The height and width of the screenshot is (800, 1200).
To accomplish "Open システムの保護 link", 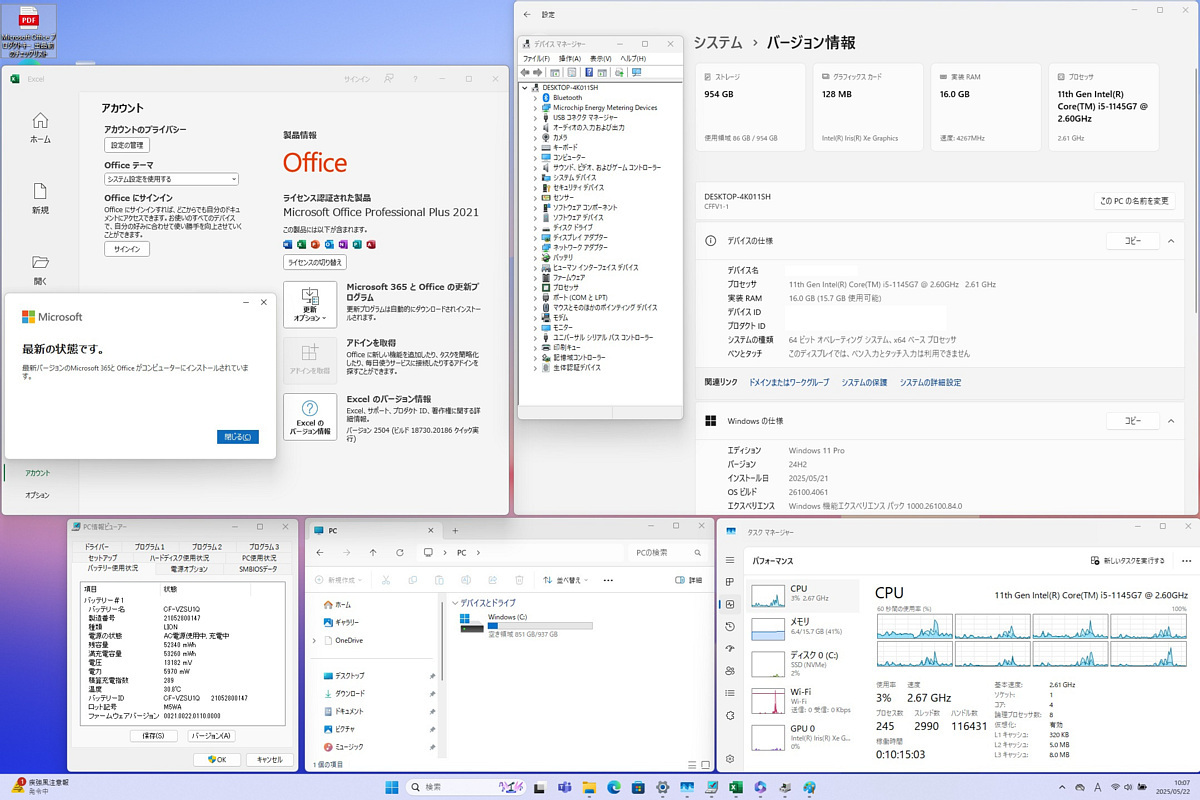I will click(x=864, y=383).
